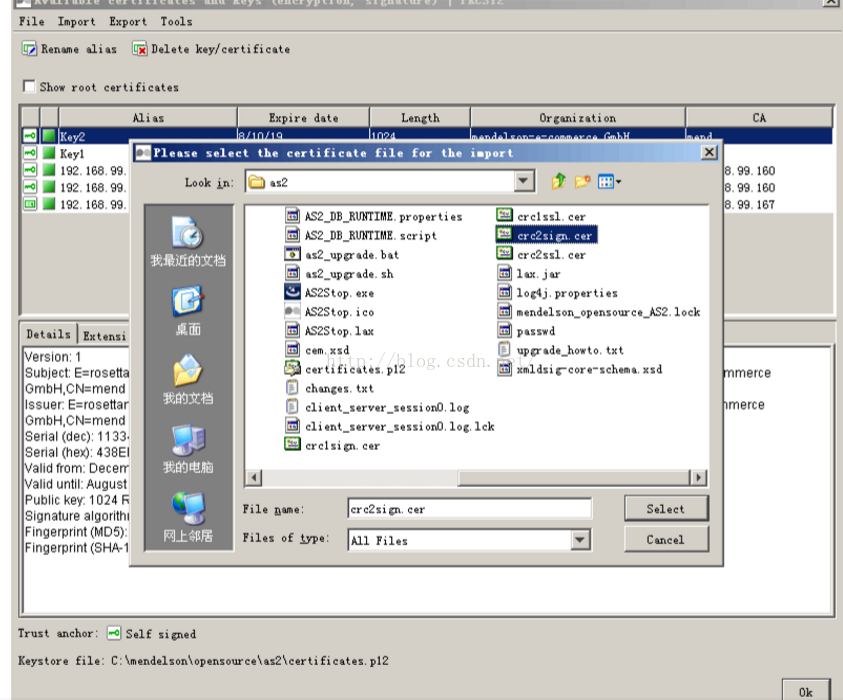
Task: Expand the Files of type dropdown
Action: (x=580, y=540)
